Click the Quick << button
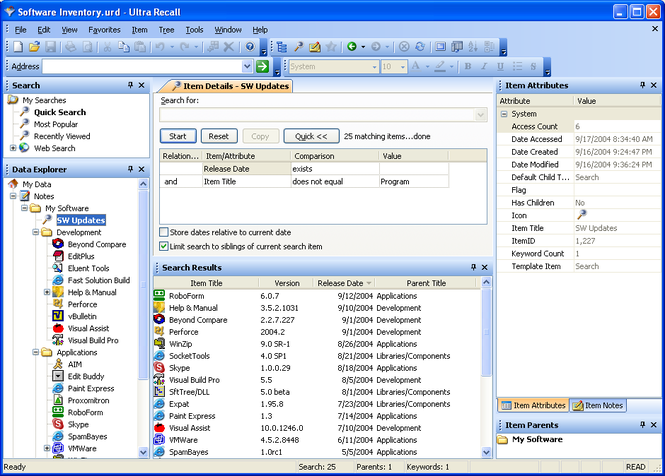The width and height of the screenshot is (665, 476). pos(311,136)
